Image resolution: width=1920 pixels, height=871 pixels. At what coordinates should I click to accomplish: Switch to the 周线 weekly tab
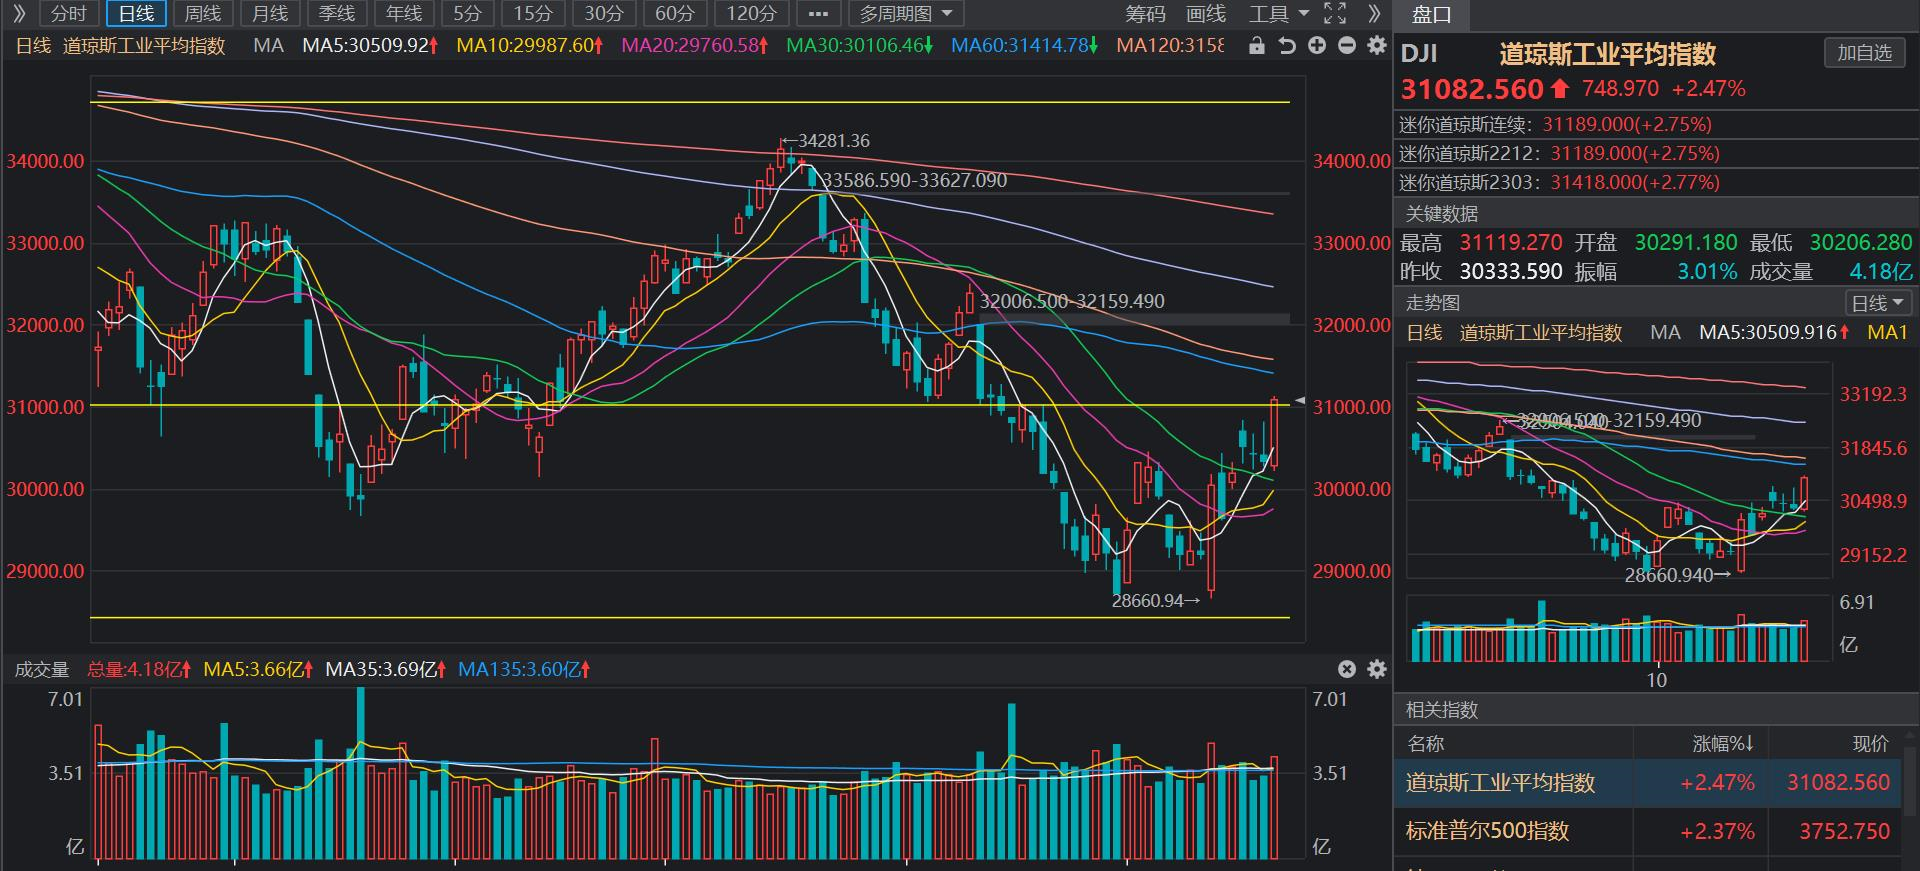203,14
